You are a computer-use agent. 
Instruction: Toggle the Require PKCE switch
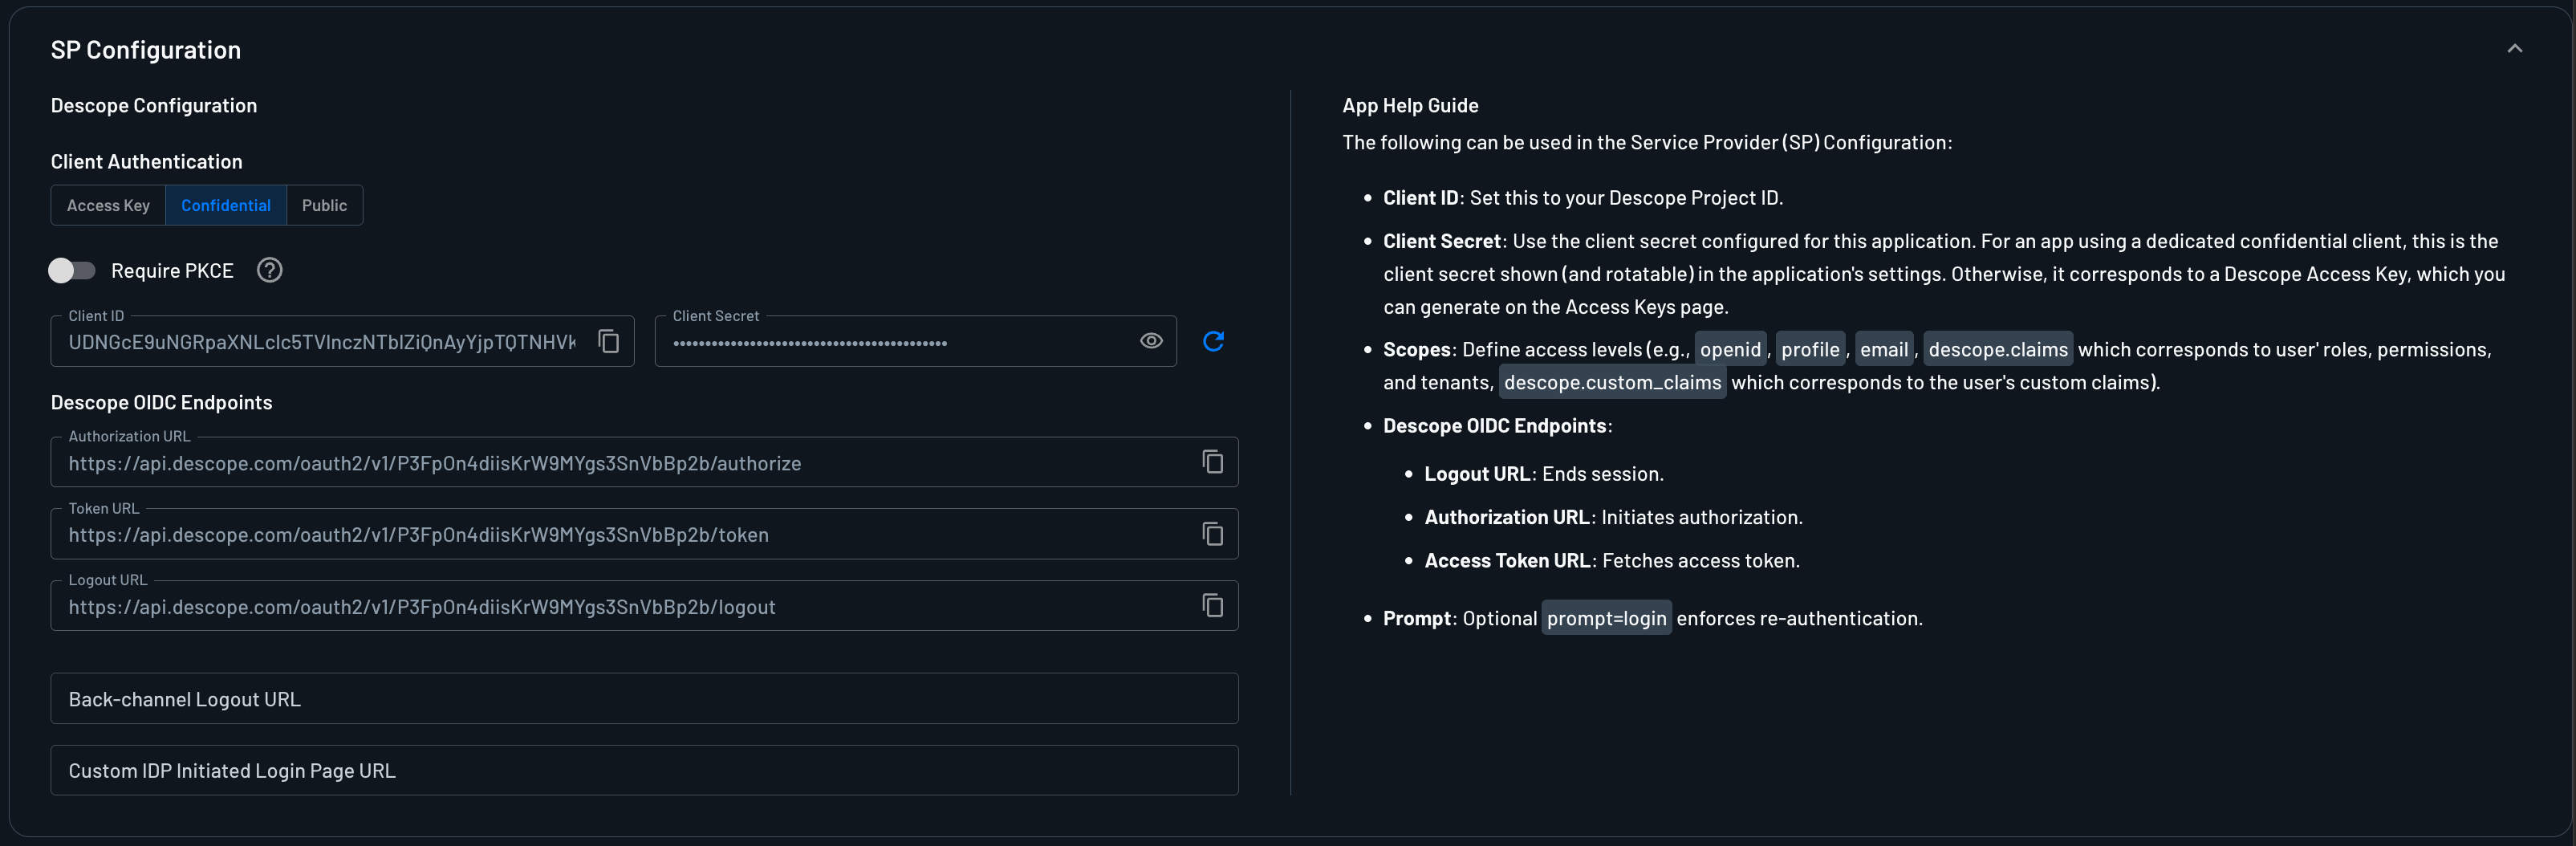tap(72, 270)
